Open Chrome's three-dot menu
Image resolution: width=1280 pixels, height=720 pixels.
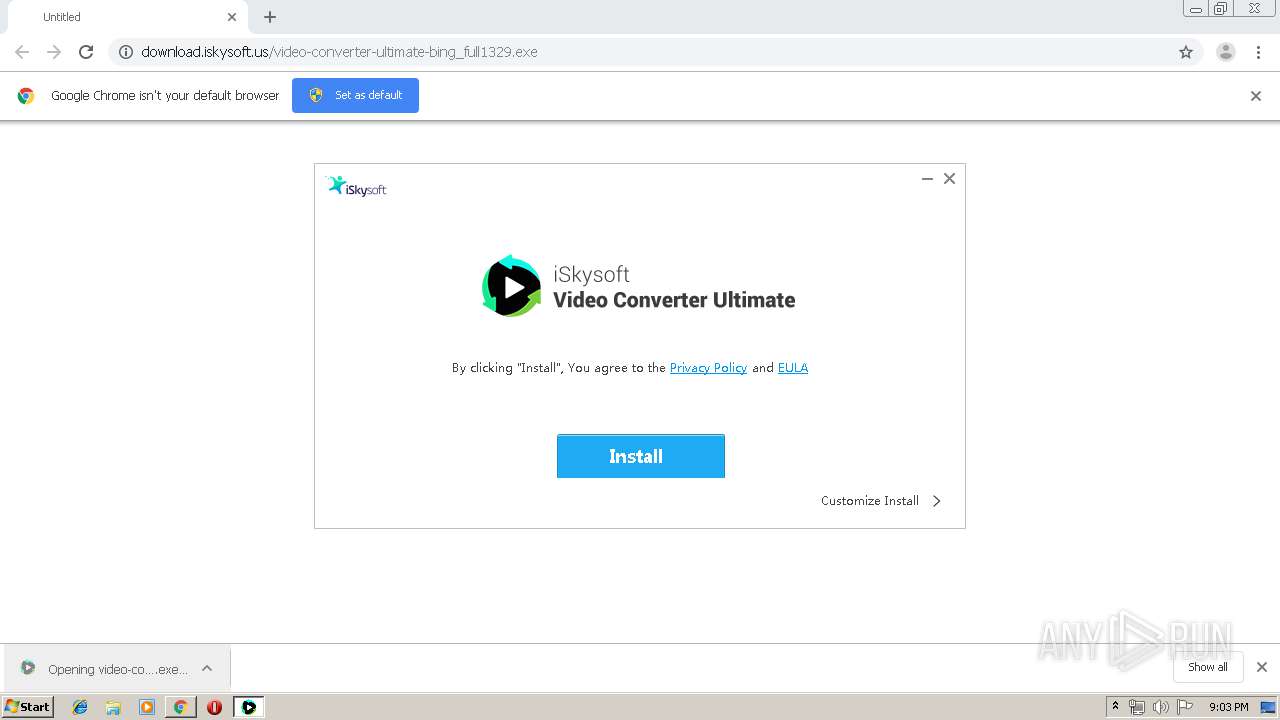(x=1259, y=52)
